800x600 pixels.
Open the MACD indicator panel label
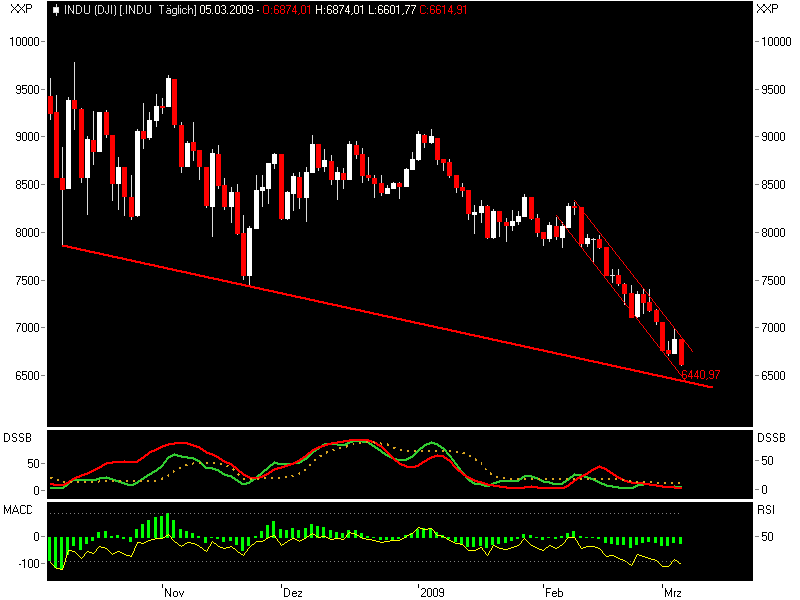tap(16, 508)
